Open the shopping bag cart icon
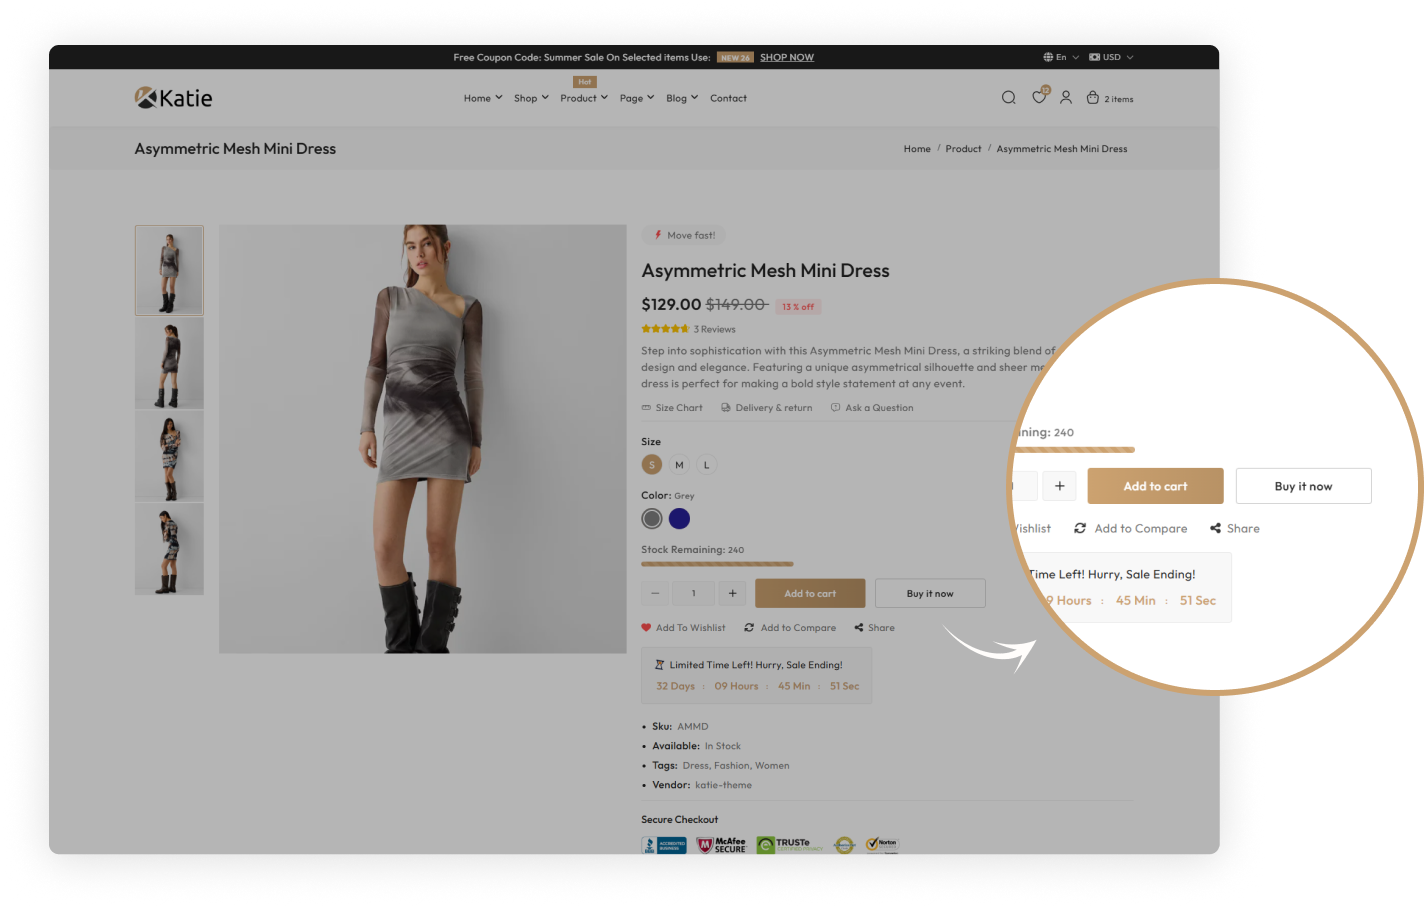1425x907 pixels. (x=1093, y=98)
